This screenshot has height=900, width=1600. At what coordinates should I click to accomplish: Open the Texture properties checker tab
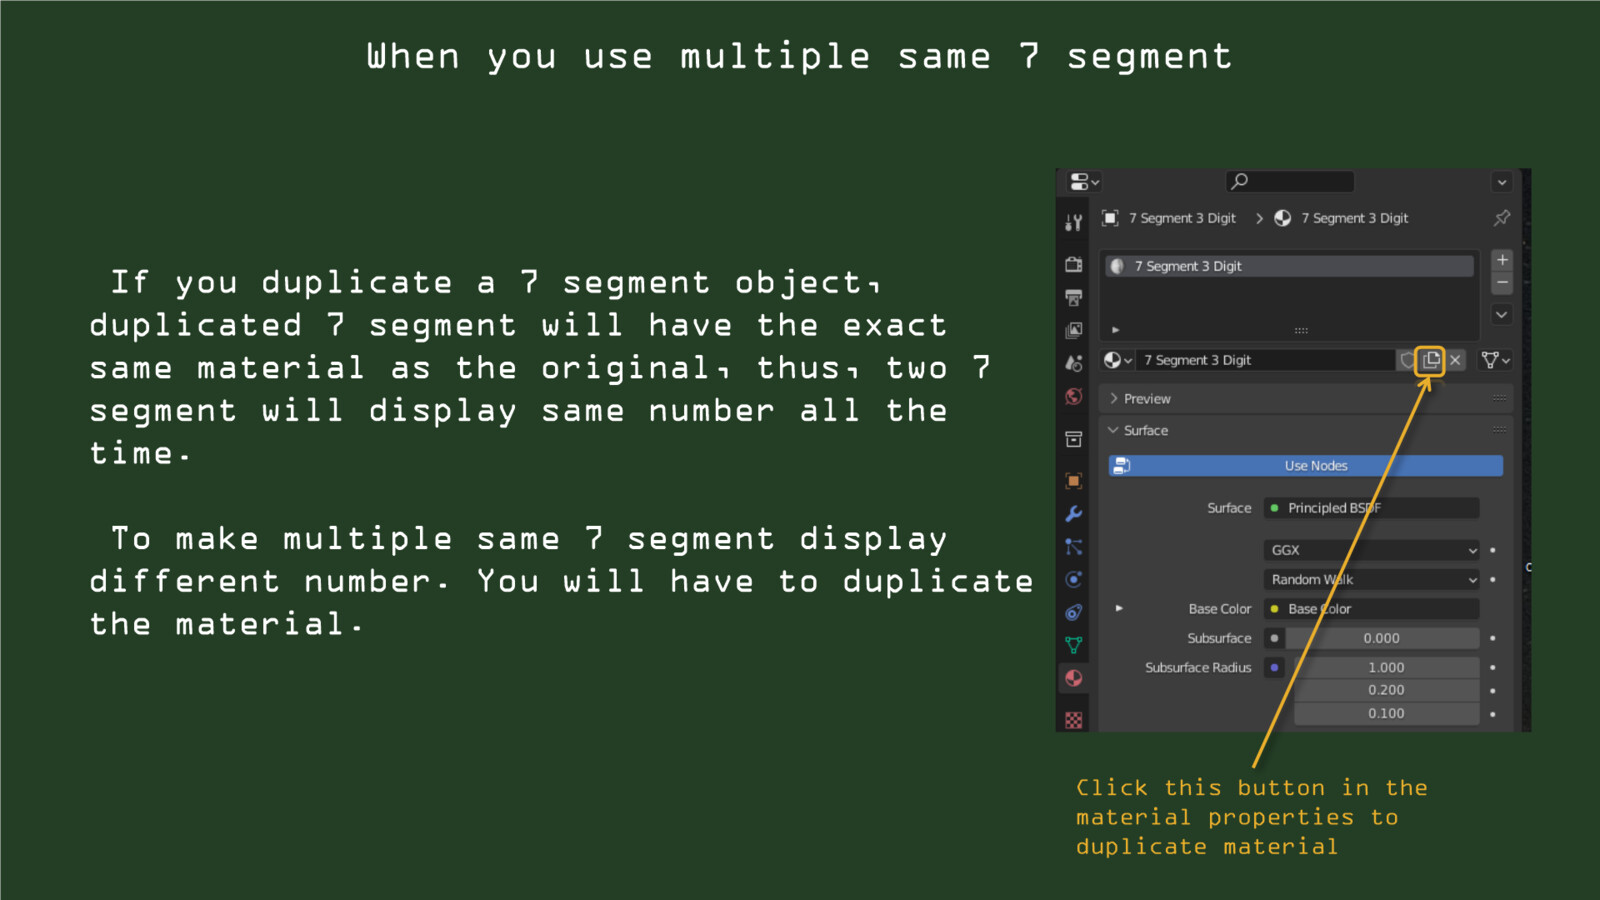[1073, 719]
